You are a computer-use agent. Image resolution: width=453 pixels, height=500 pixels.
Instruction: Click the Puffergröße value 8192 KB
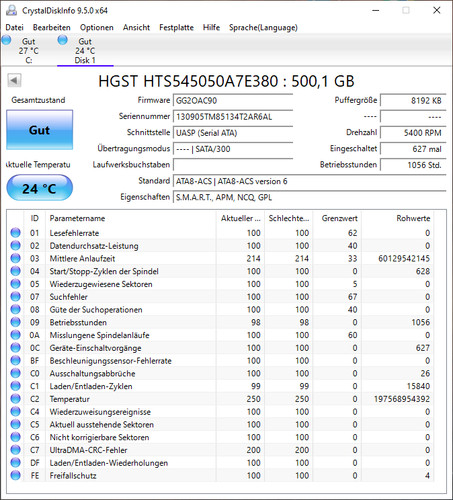[413, 101]
